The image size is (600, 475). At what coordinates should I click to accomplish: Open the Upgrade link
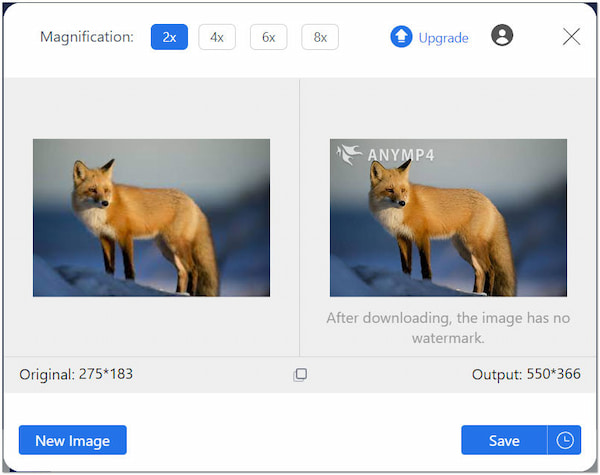point(443,38)
